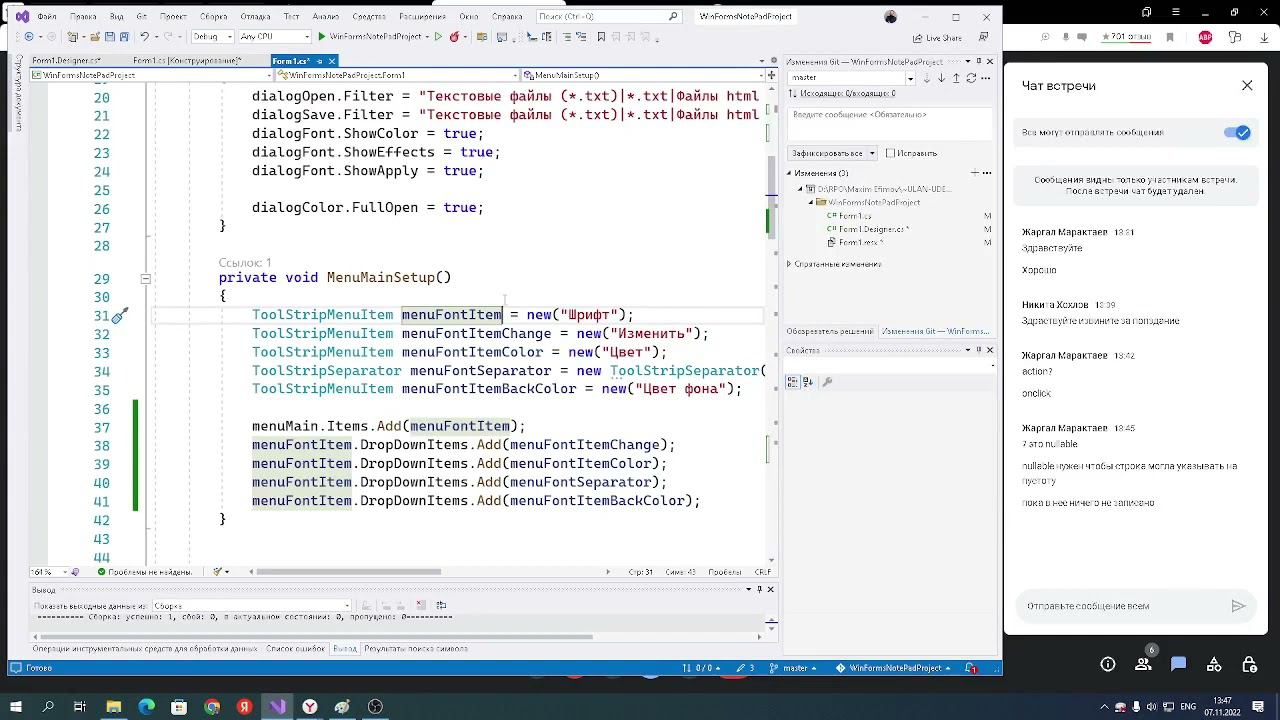The width and height of the screenshot is (1280, 720).
Task: Switch to the Form1.Designer.cs tab
Action: point(66,61)
